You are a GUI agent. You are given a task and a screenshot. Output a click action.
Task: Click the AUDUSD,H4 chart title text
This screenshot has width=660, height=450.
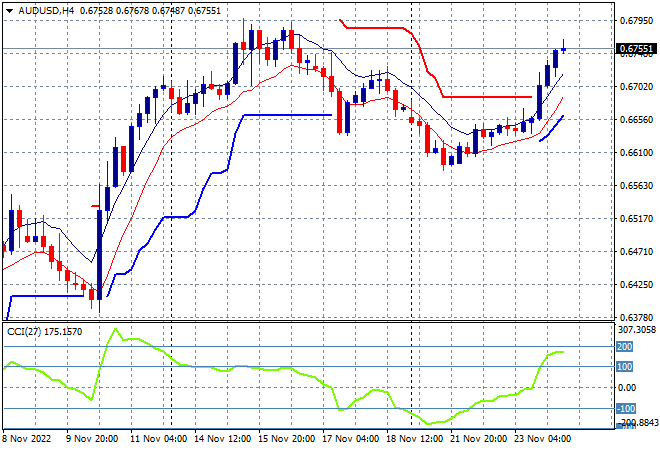[x=46, y=11]
